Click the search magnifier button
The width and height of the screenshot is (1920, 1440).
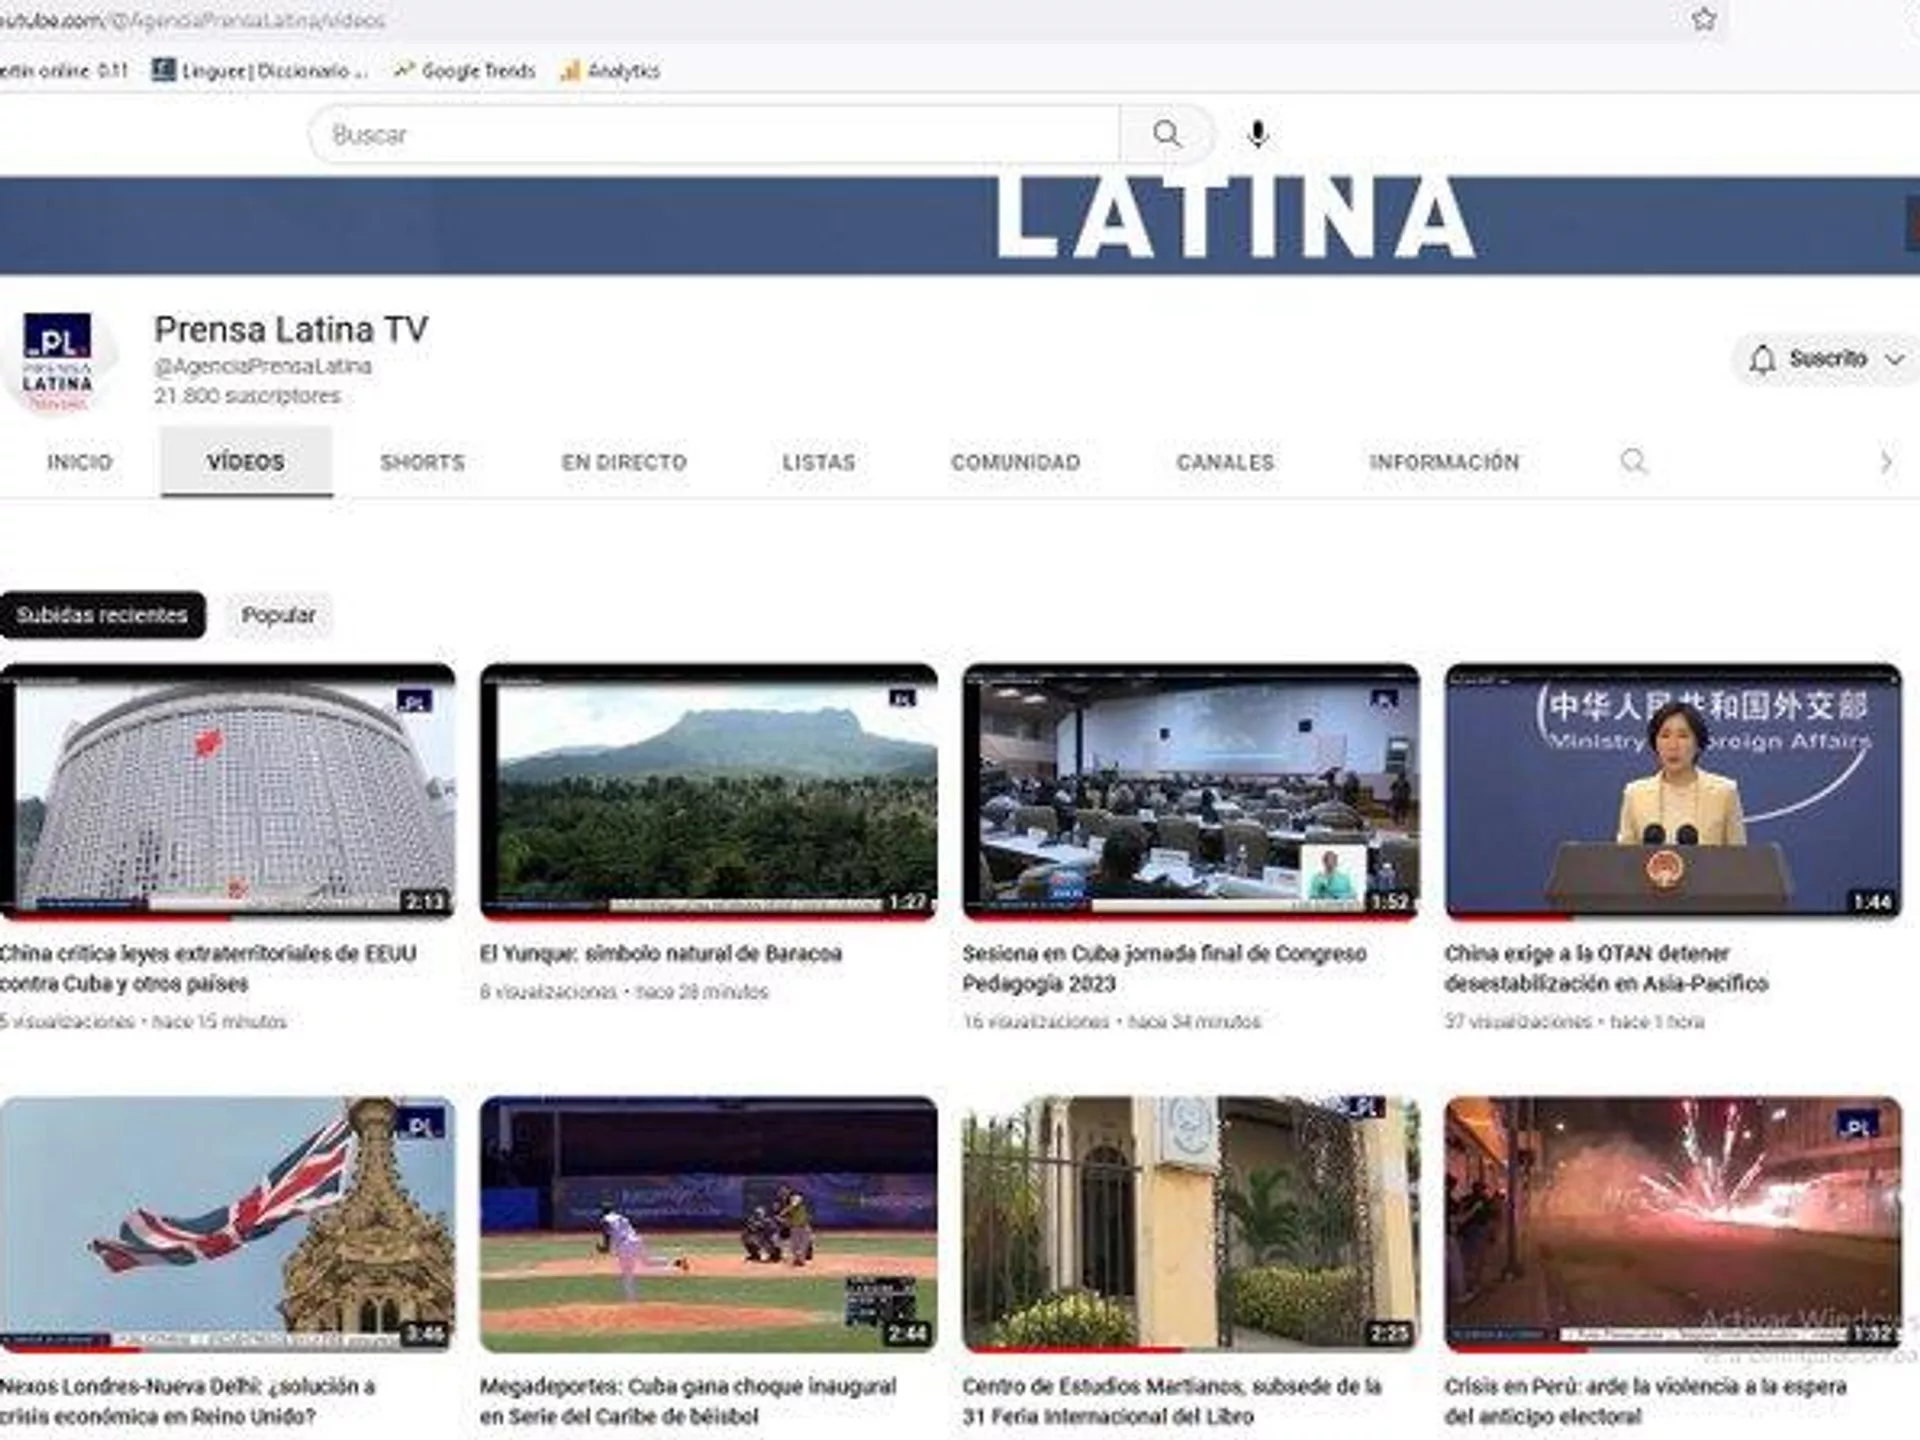(x=1166, y=134)
